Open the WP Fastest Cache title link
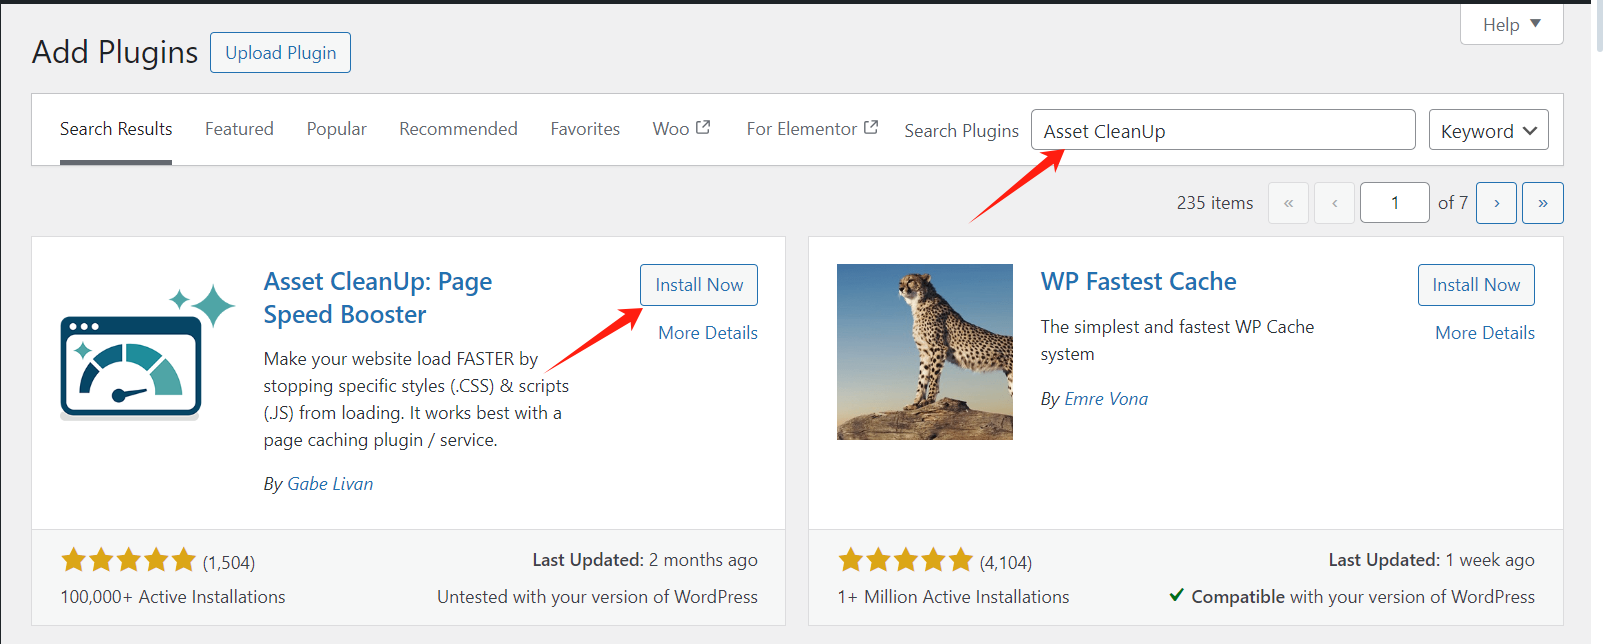 [1139, 282]
